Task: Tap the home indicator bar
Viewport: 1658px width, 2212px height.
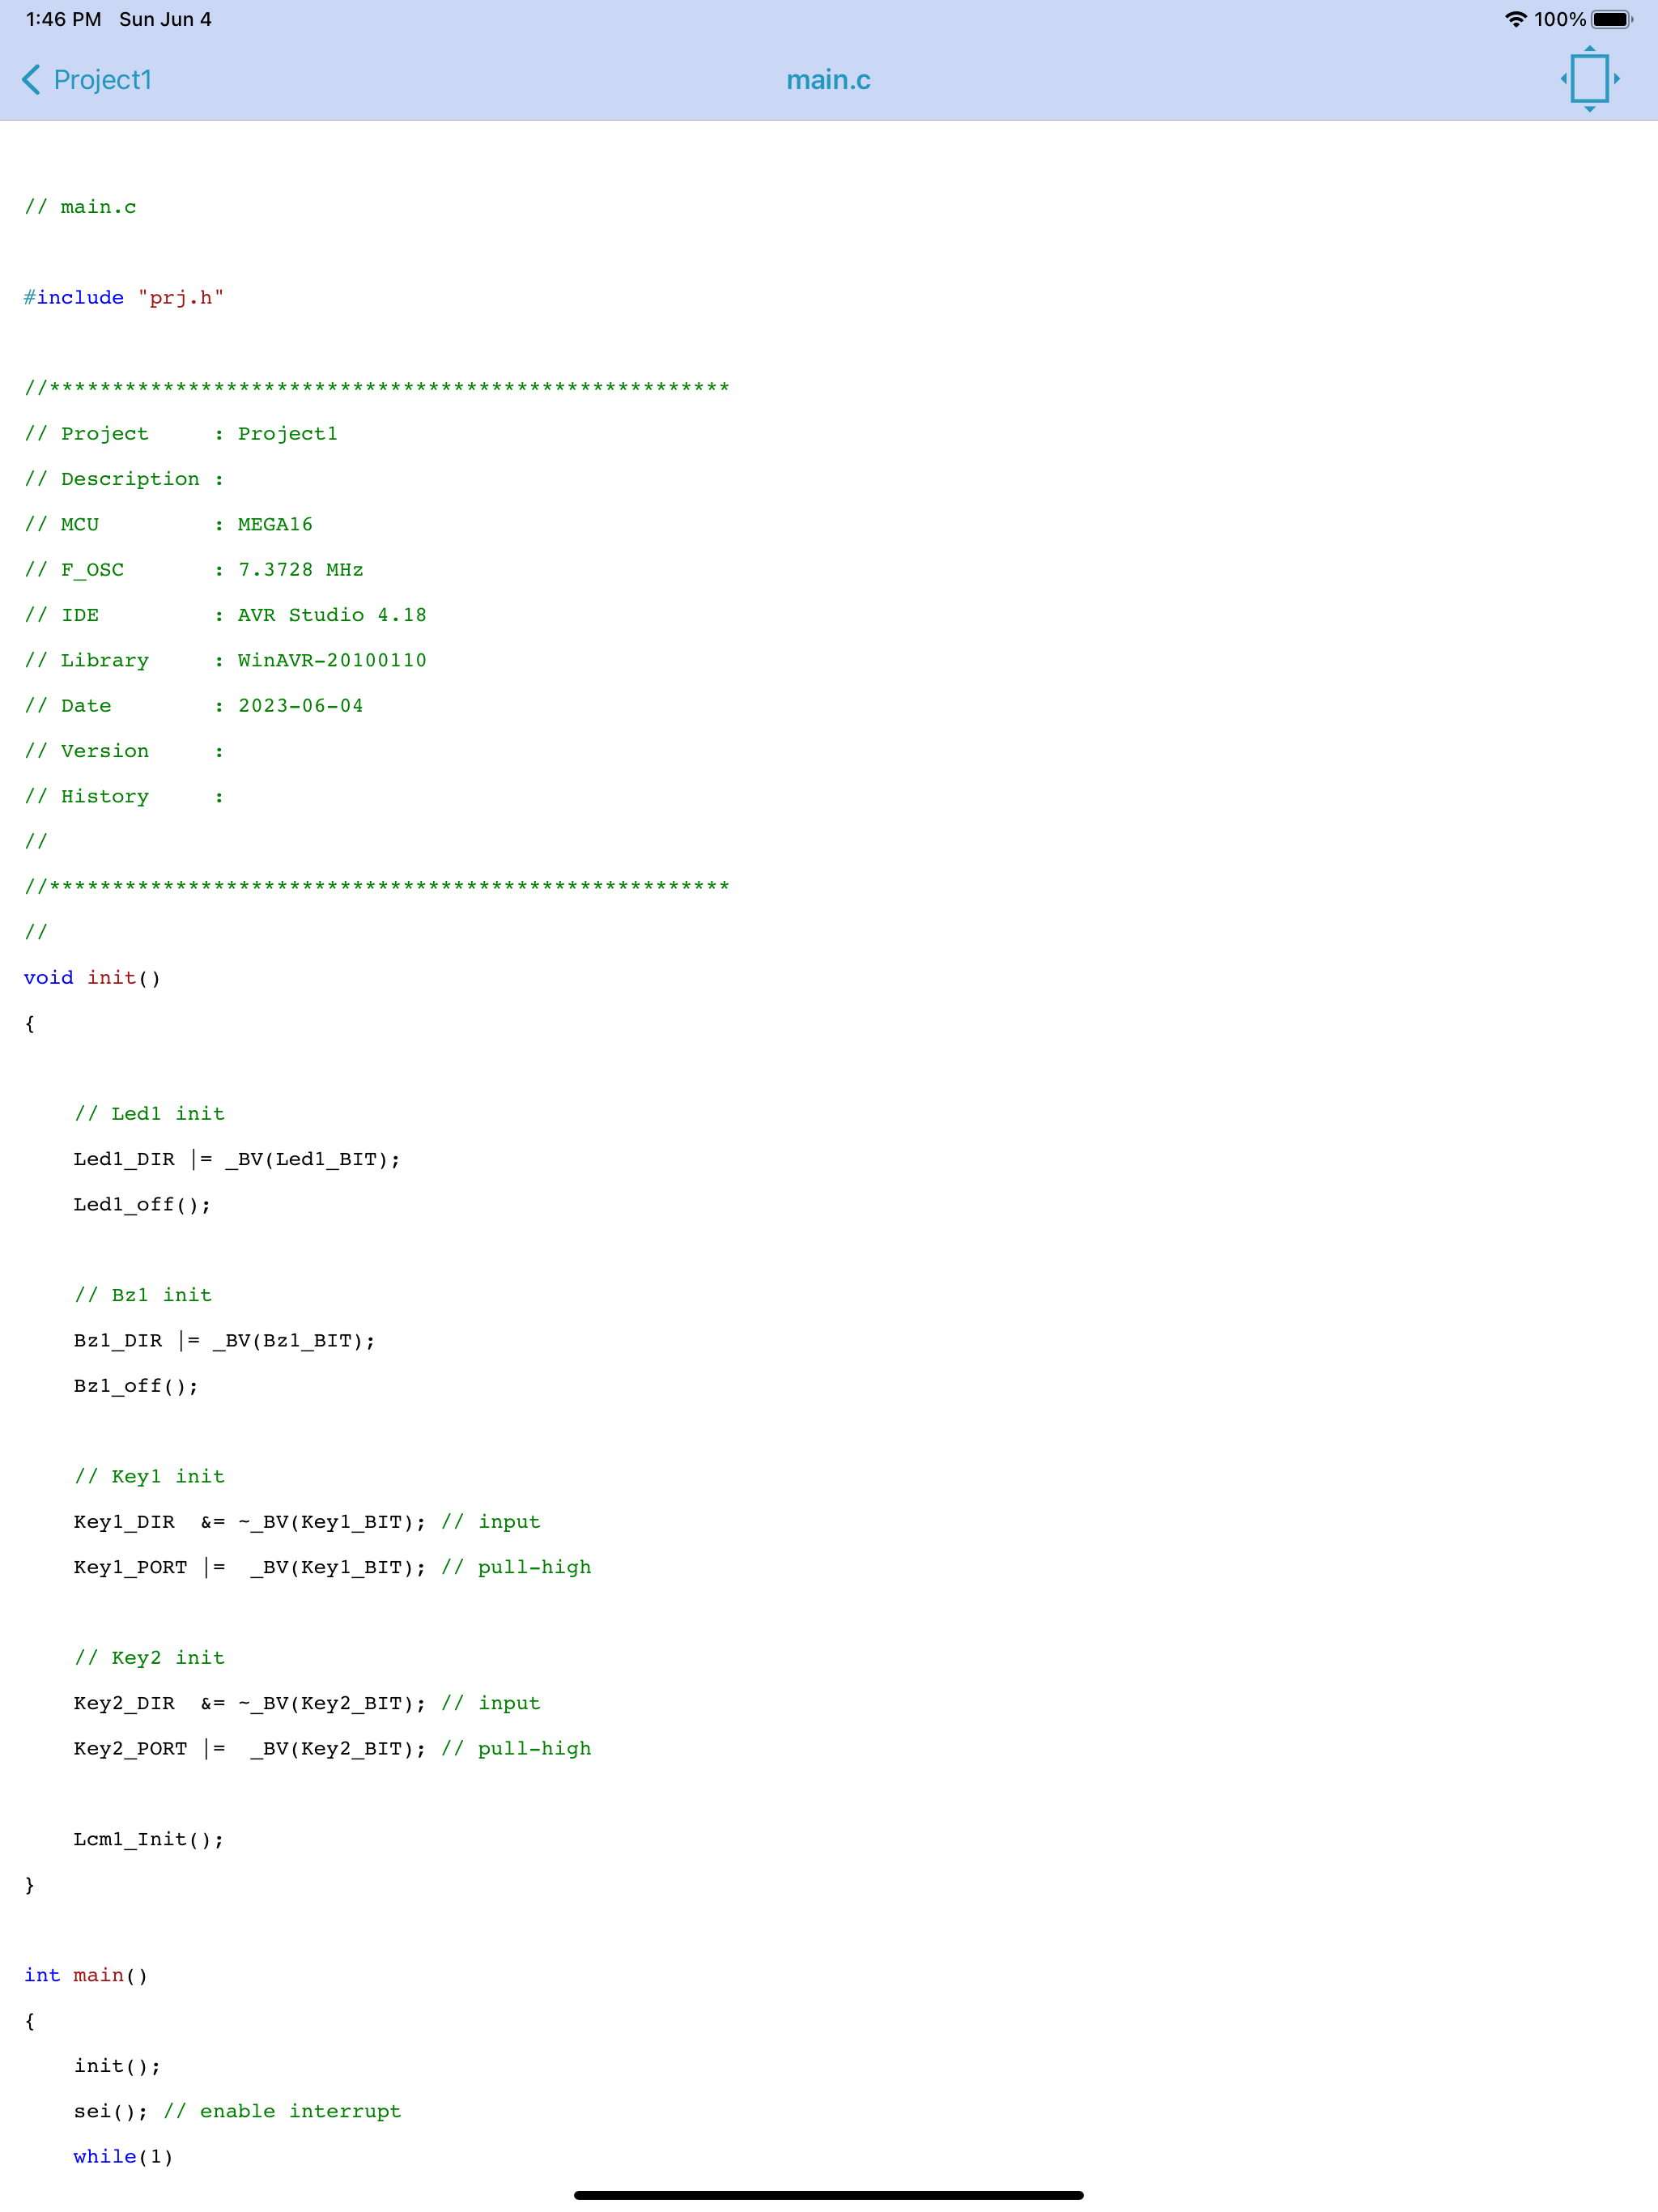Action: click(828, 2195)
